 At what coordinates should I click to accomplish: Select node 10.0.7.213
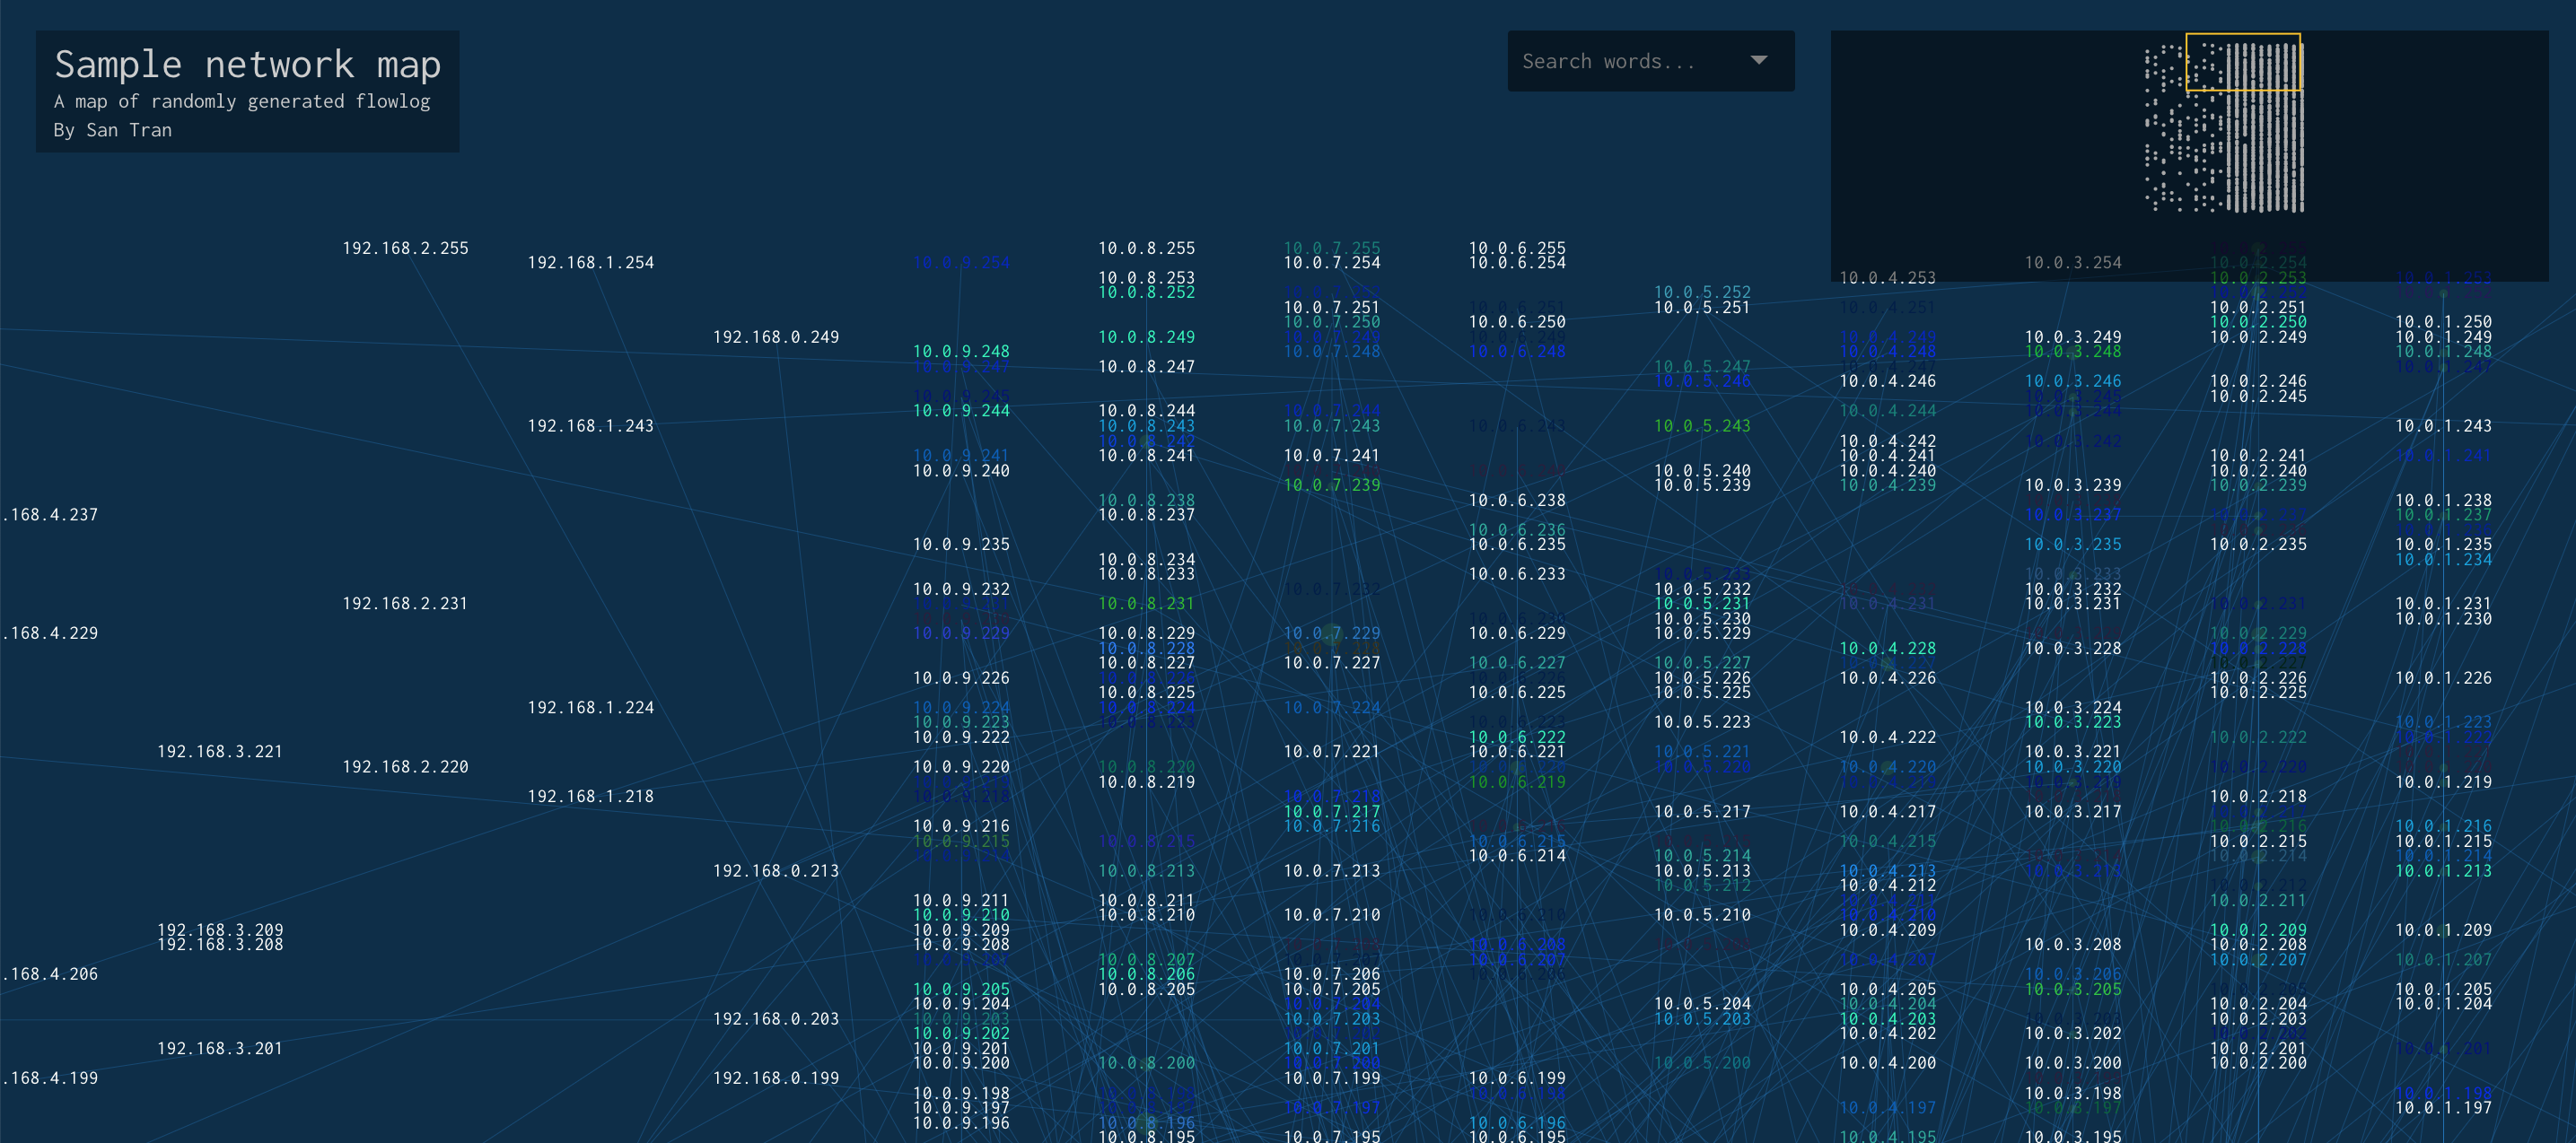pos(1331,871)
